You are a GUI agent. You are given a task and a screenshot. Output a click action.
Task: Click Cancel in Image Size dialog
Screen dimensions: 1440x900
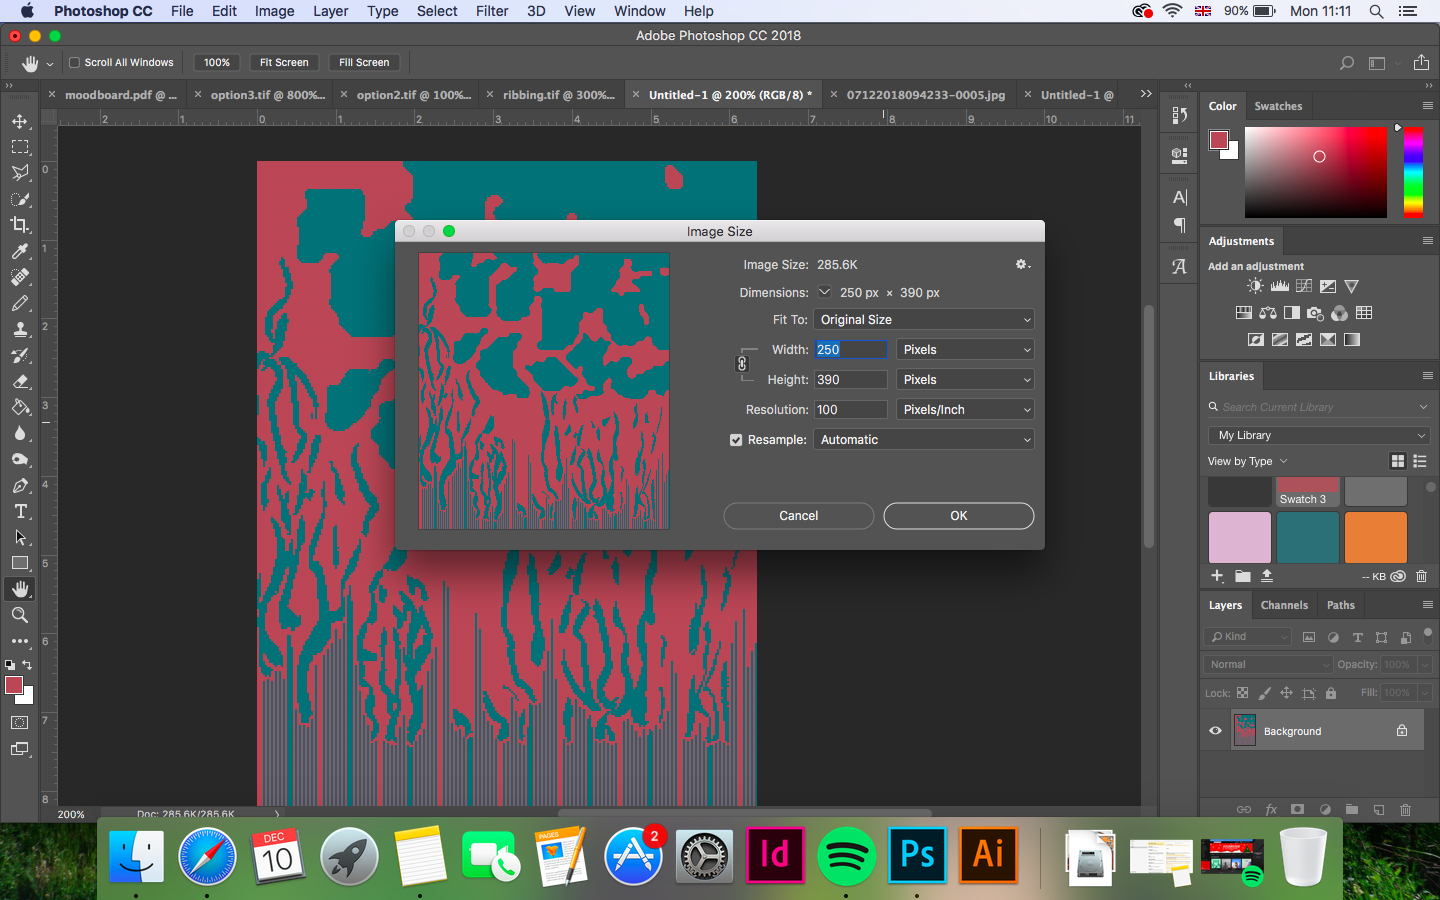pyautogui.click(x=799, y=516)
